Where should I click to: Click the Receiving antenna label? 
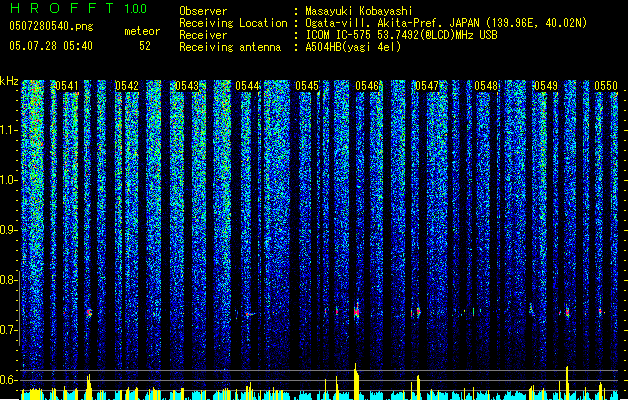[x=230, y=47]
